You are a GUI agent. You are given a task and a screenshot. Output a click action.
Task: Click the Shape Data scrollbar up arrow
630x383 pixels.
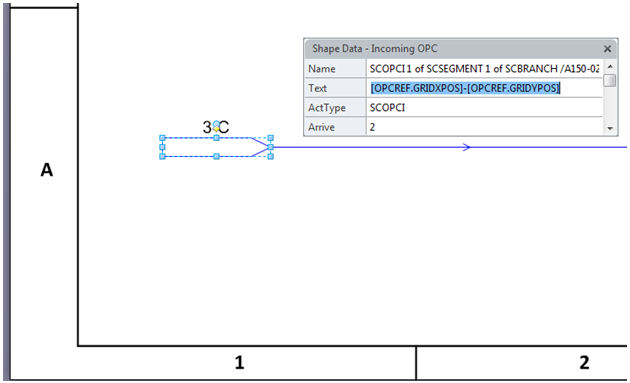(x=610, y=66)
